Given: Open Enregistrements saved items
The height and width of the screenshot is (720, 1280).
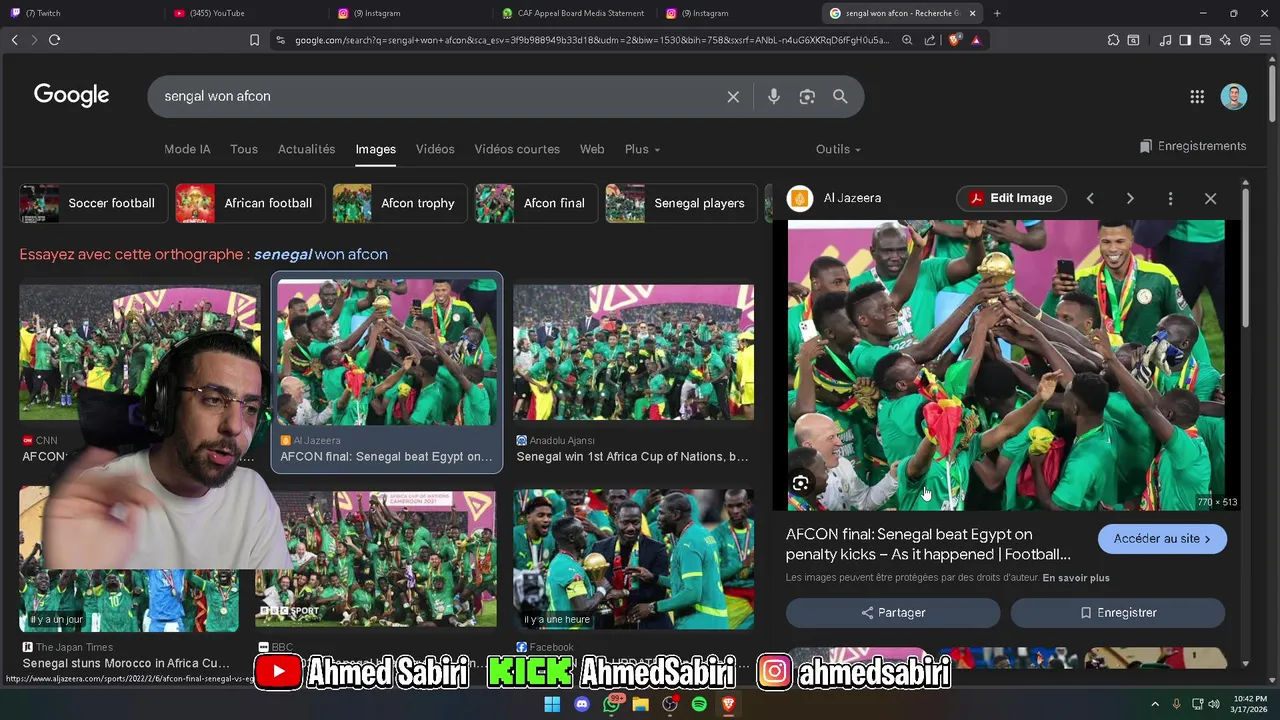Looking at the screenshot, I should [1193, 146].
